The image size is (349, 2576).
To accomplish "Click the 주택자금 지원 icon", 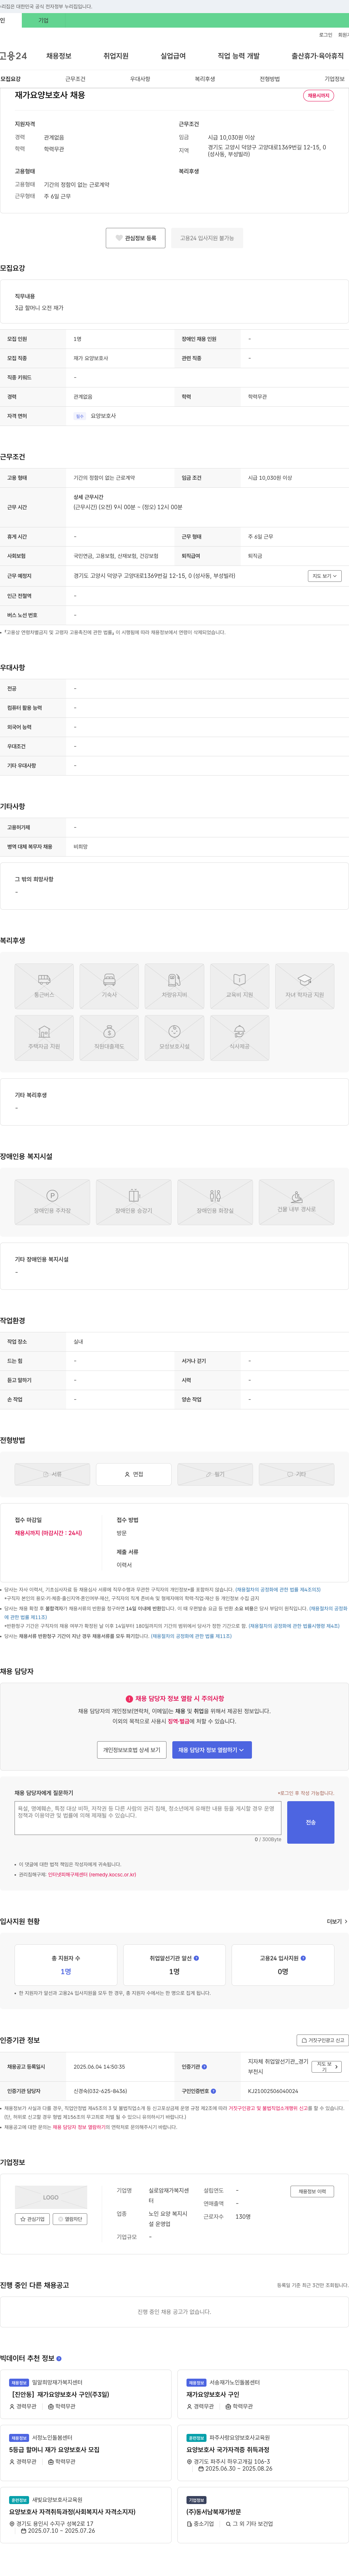I will click(44, 1038).
